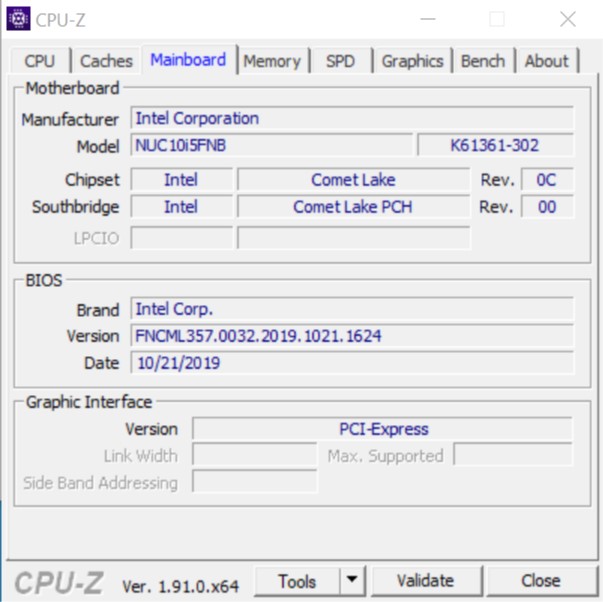Click the Motherboard group heading
Viewport: 603px width, 602px height.
click(72, 88)
